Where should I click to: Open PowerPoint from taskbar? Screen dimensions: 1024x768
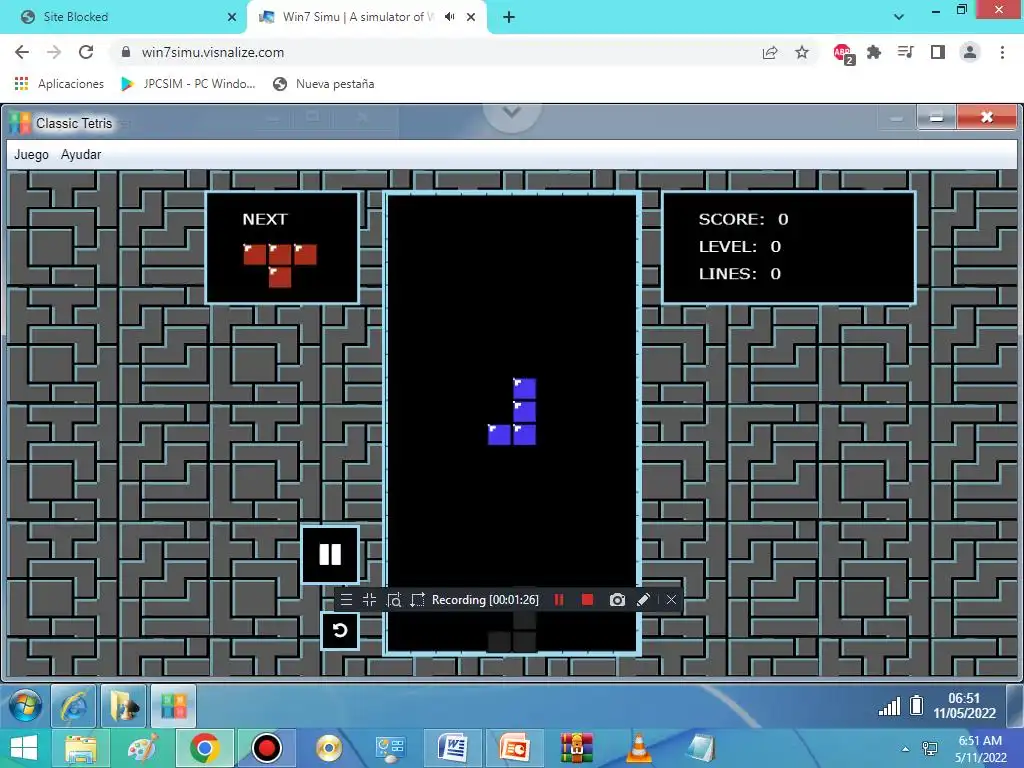pyautogui.click(x=514, y=748)
